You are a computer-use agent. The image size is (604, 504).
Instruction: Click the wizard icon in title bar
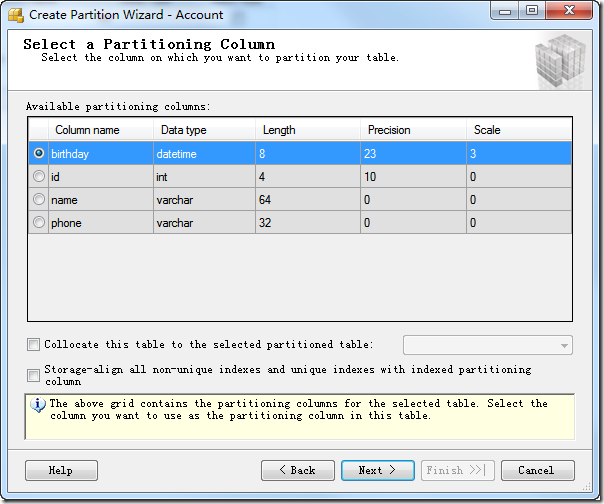(15, 15)
